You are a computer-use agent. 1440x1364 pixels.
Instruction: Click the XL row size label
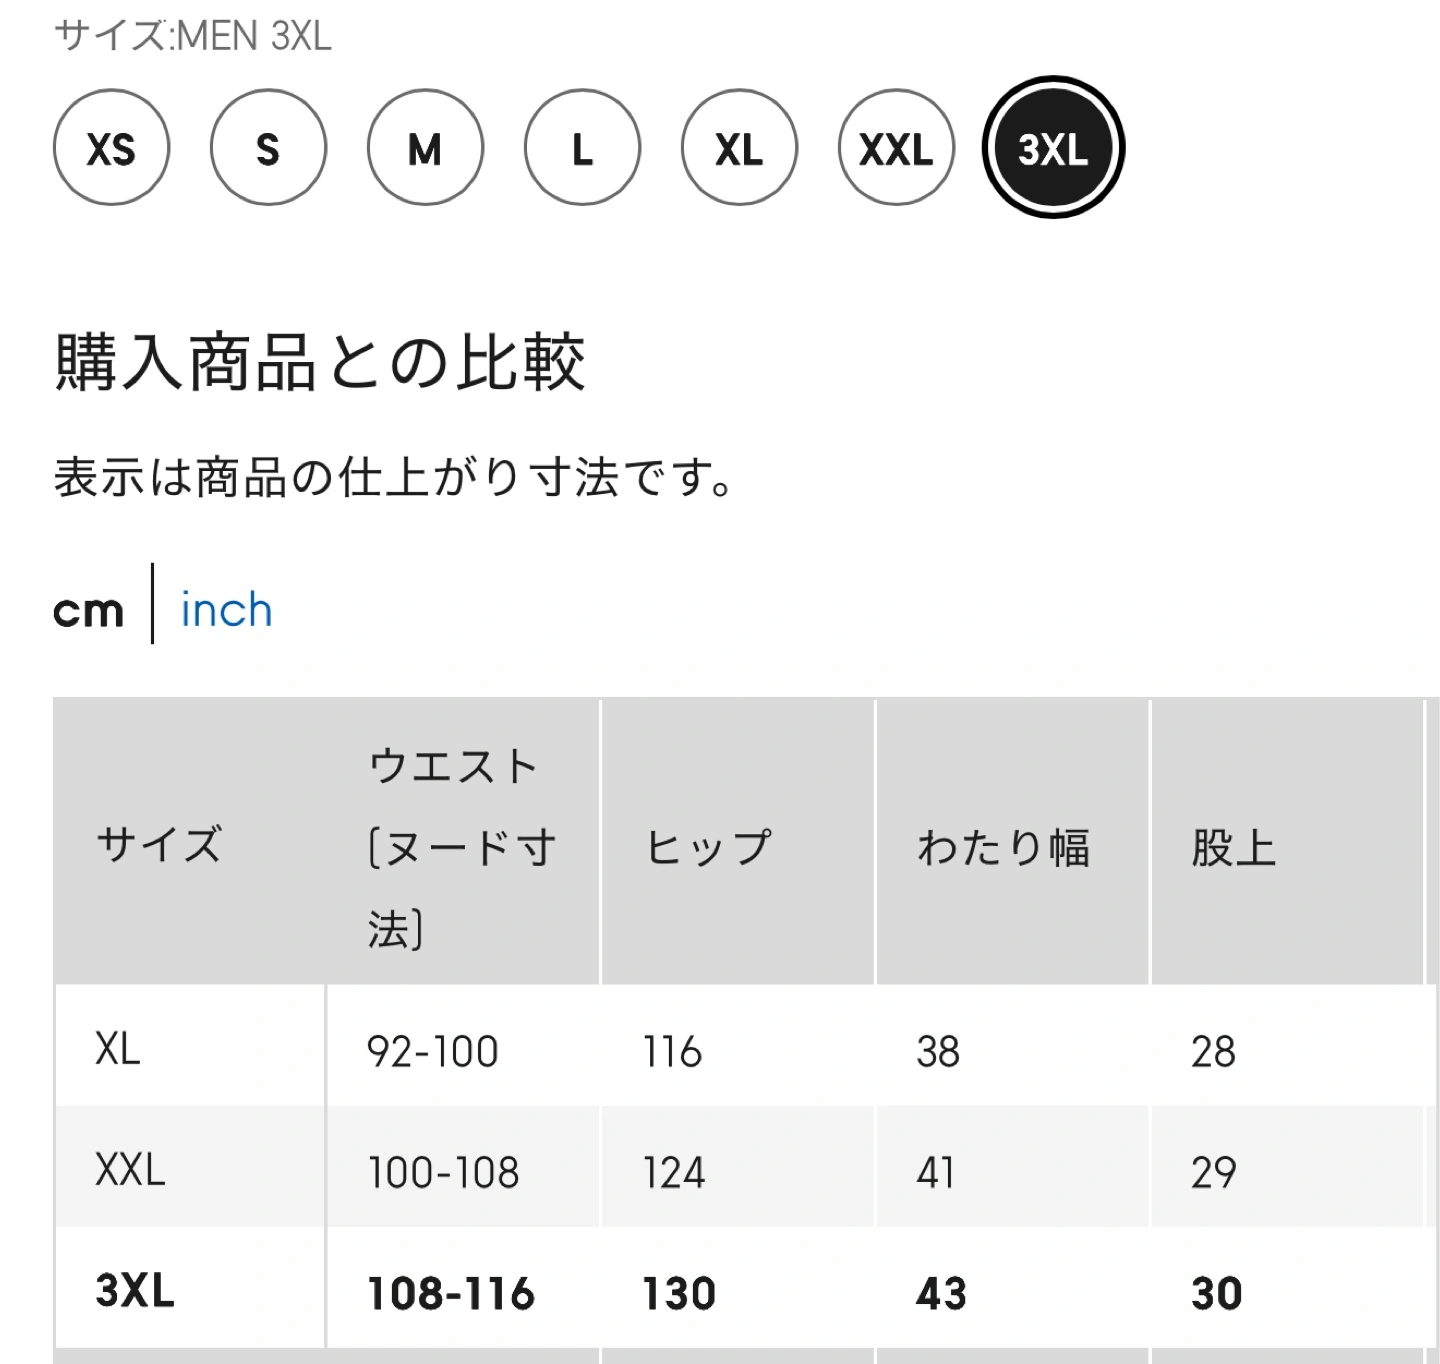[x=118, y=1049]
